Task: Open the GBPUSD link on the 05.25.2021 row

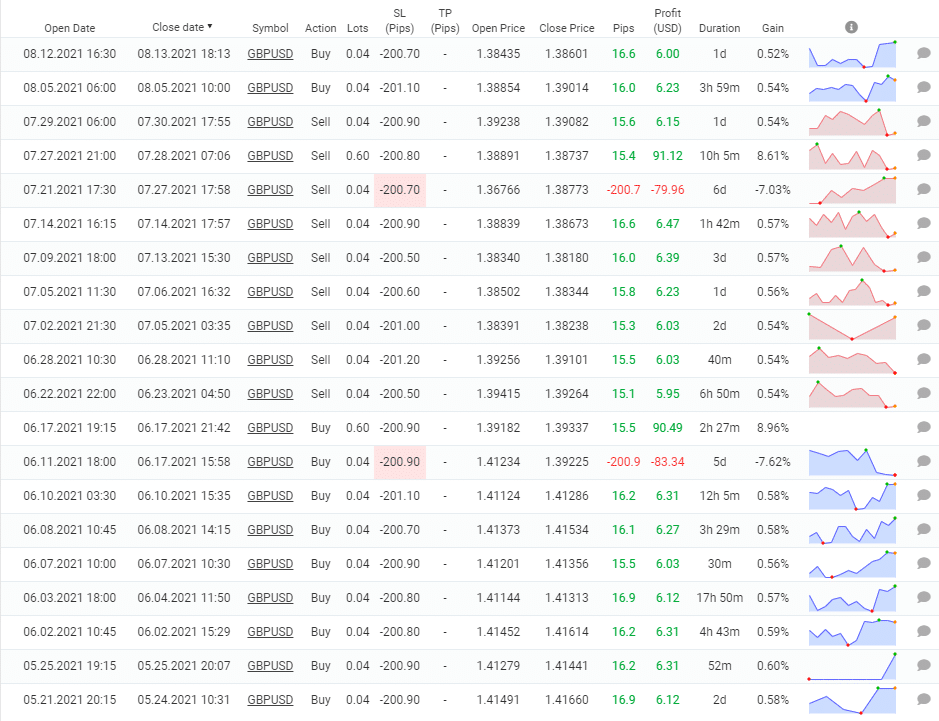Action: coord(270,666)
